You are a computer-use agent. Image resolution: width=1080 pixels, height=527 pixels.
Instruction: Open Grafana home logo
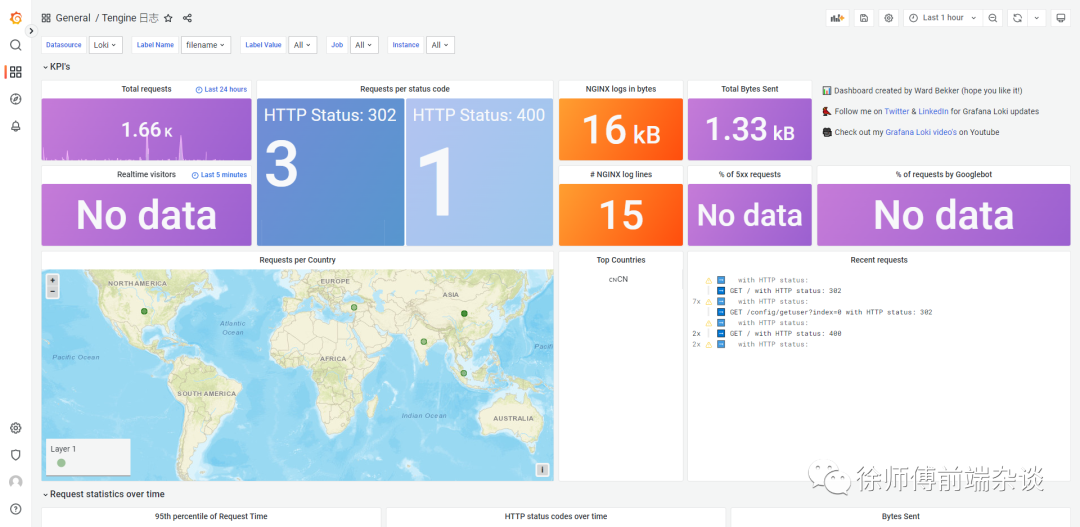coord(16,18)
